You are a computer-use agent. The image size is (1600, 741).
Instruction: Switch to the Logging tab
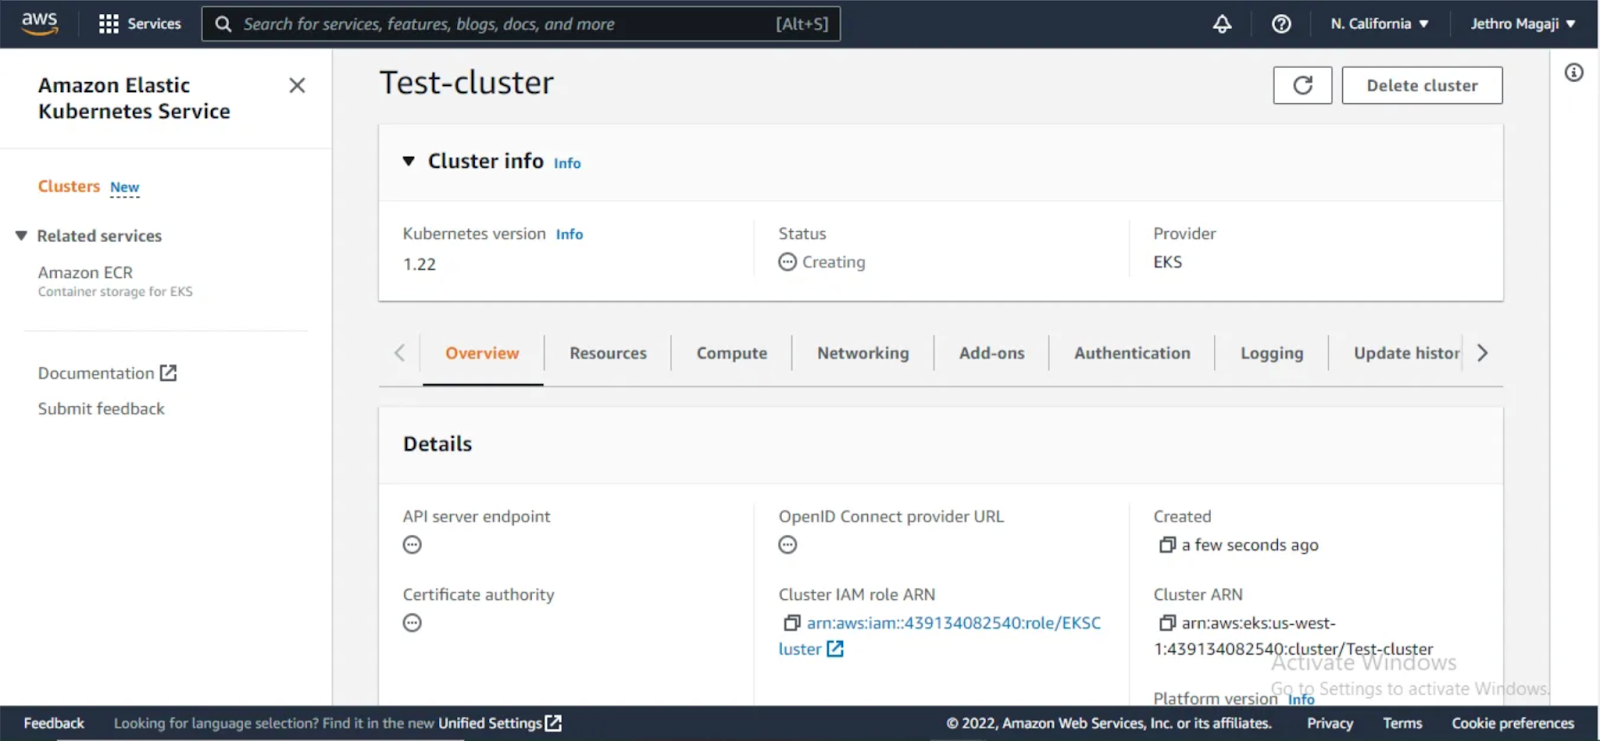pyautogui.click(x=1272, y=353)
